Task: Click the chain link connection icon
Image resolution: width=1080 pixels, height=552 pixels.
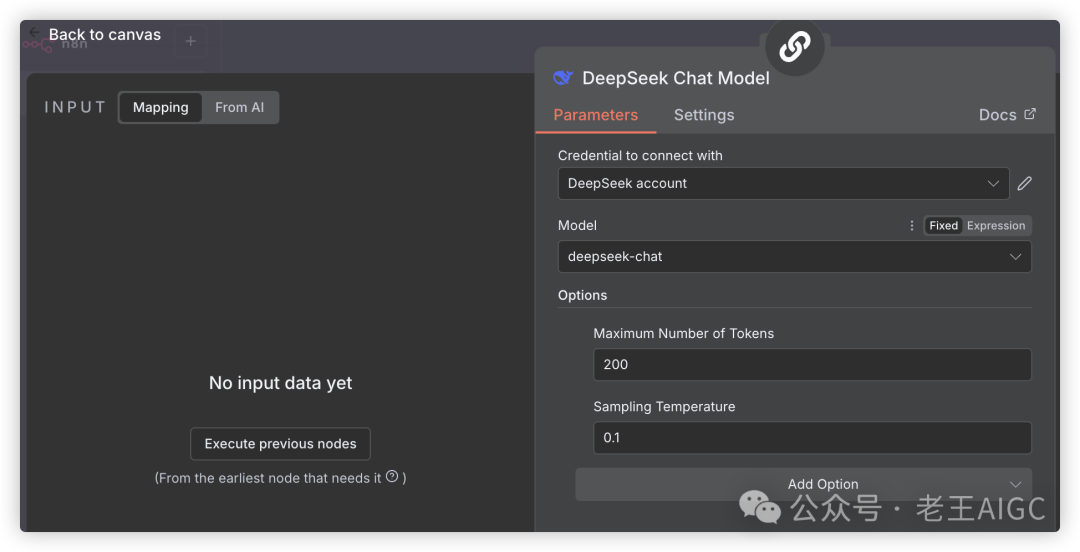Action: point(795,47)
